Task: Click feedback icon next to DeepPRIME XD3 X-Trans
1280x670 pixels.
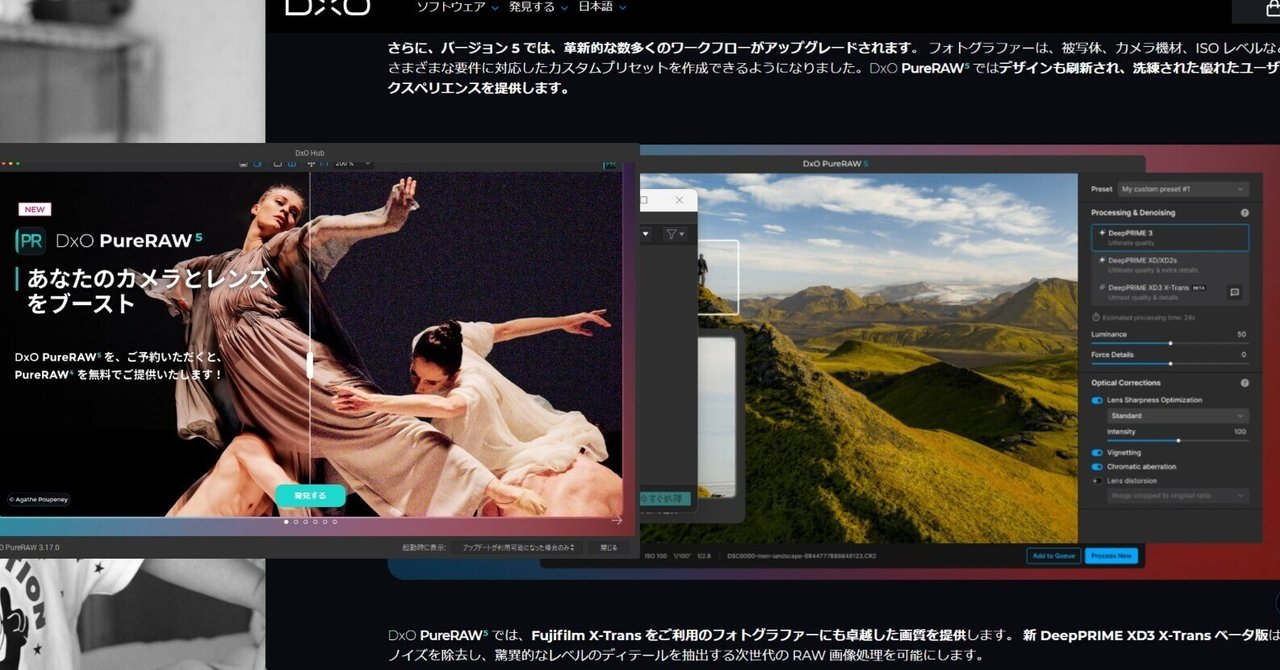Action: (x=1233, y=292)
